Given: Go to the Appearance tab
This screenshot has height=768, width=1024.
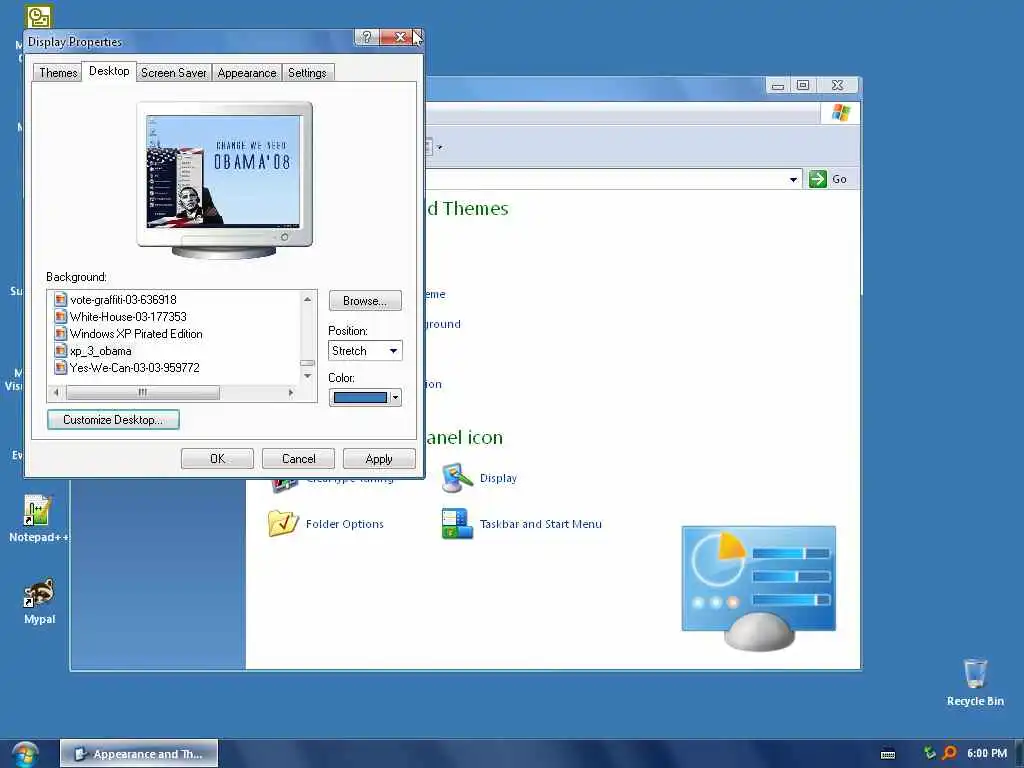Looking at the screenshot, I should [x=247, y=72].
